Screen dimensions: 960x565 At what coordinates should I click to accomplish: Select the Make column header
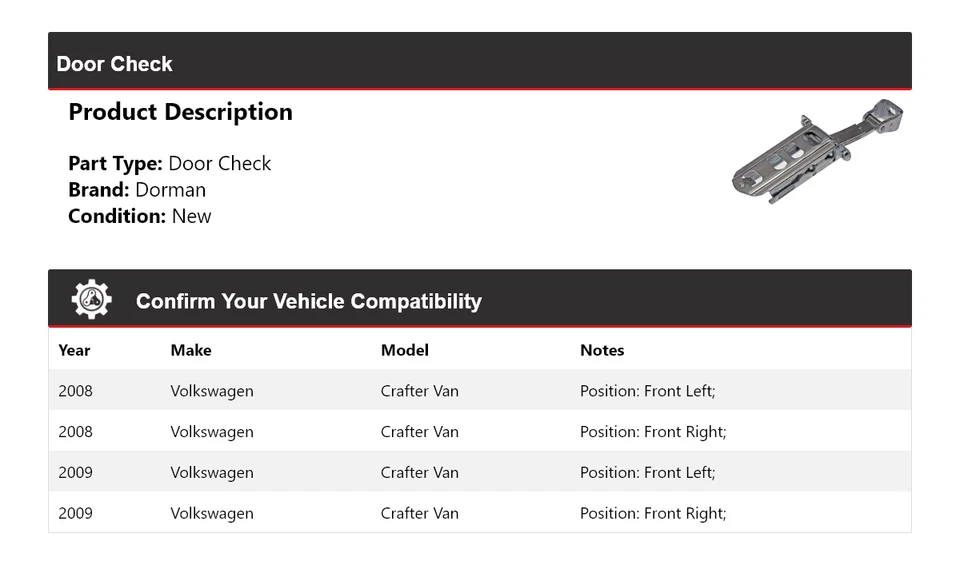191,350
